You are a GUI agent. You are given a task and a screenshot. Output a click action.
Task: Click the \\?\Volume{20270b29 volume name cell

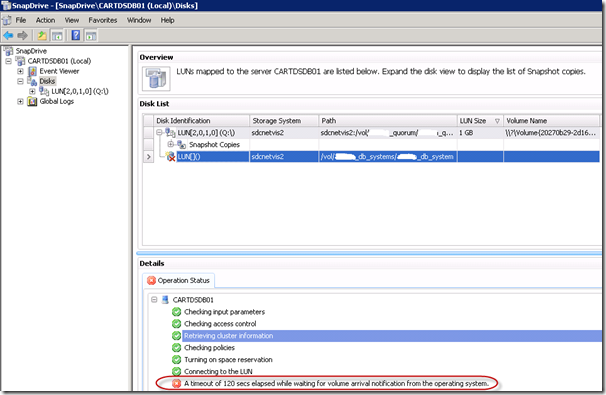[x=552, y=133]
